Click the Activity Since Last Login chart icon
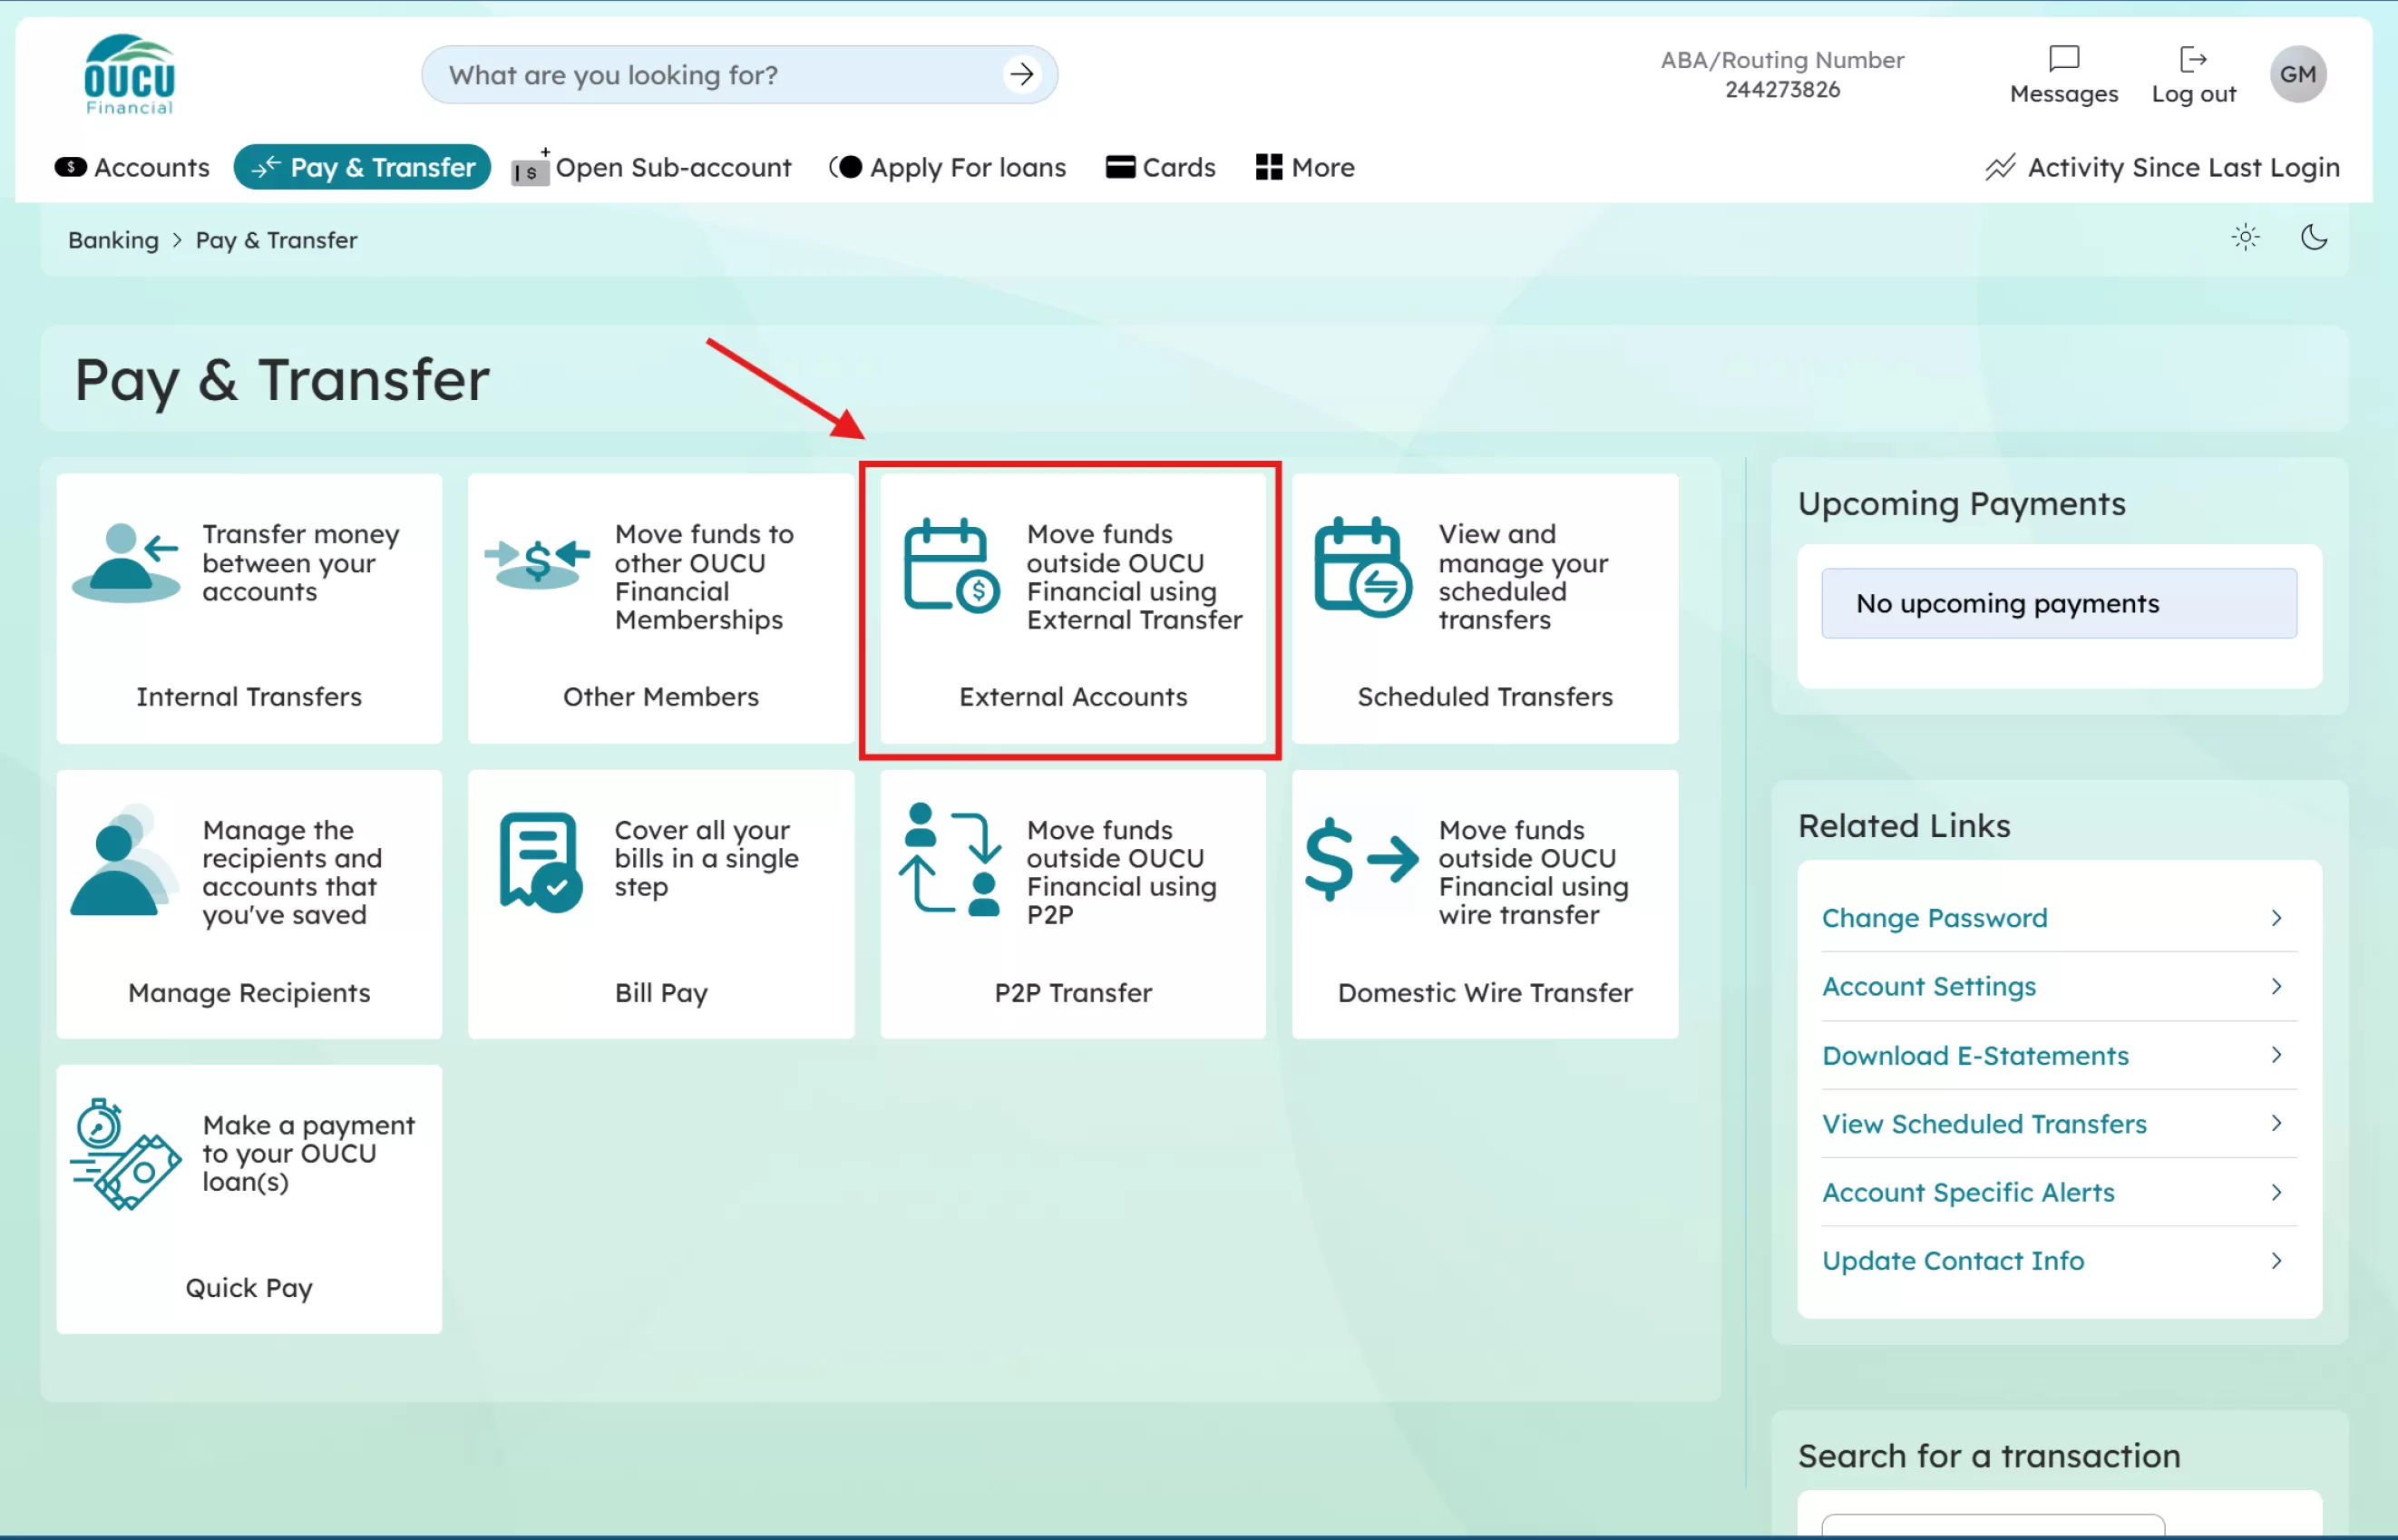Image resolution: width=2398 pixels, height=1540 pixels. click(x=1999, y=167)
